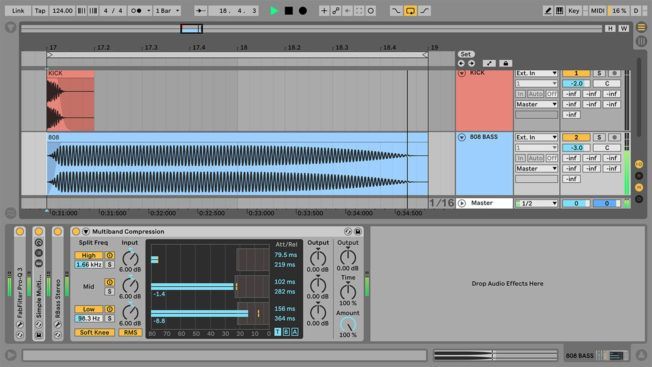Select the 808 audio clip waveform
This screenshot has height=367, width=652.
point(237,168)
